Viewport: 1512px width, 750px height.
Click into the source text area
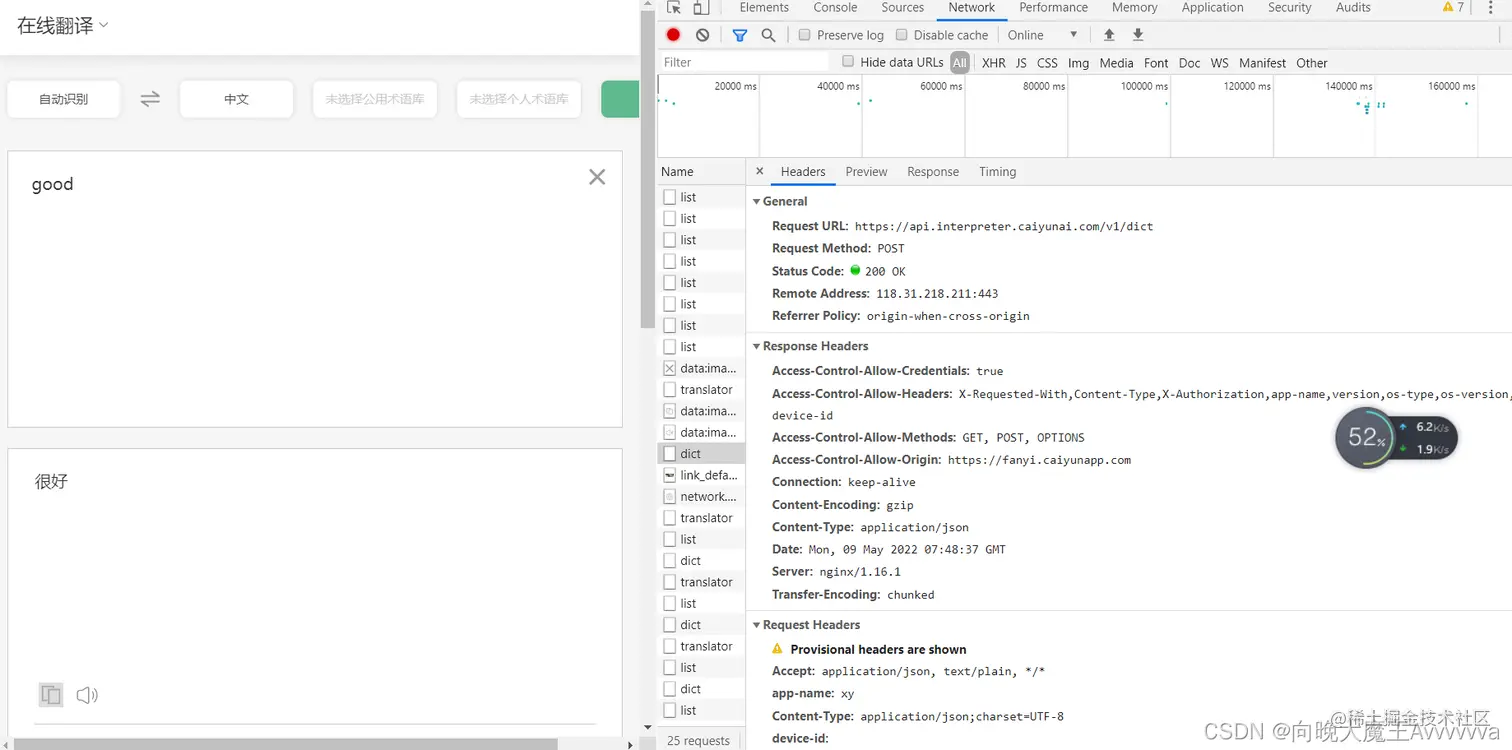pyautogui.click(x=315, y=289)
